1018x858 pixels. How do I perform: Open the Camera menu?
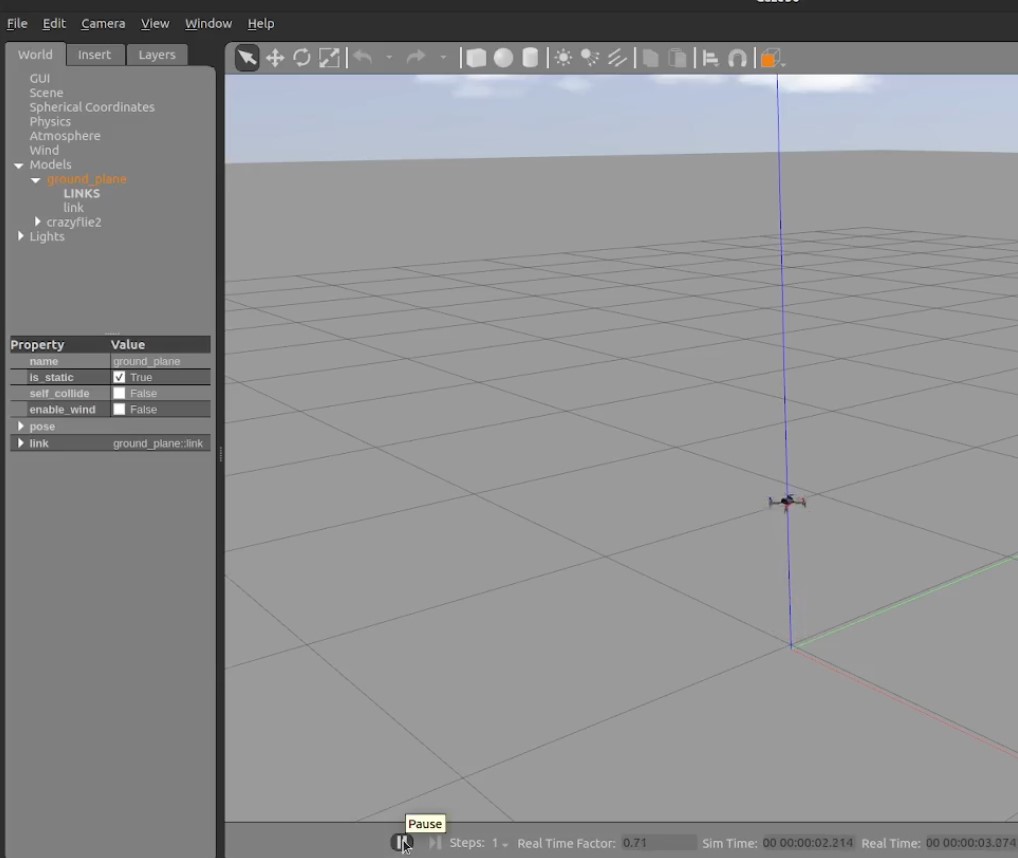[x=103, y=23]
